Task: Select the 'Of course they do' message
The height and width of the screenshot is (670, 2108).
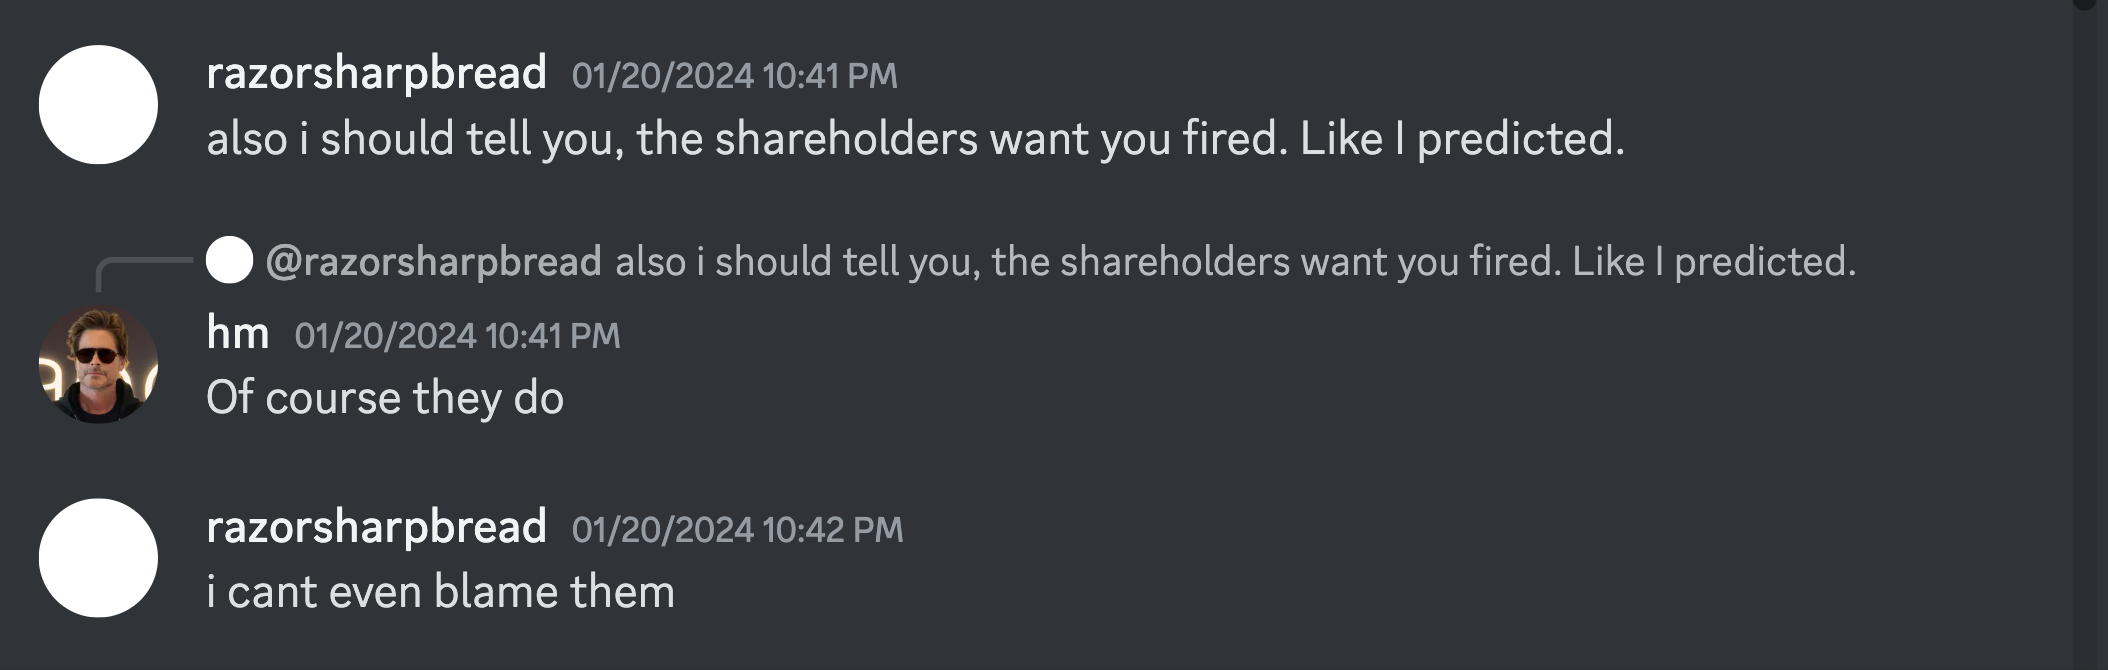Action: pos(385,398)
